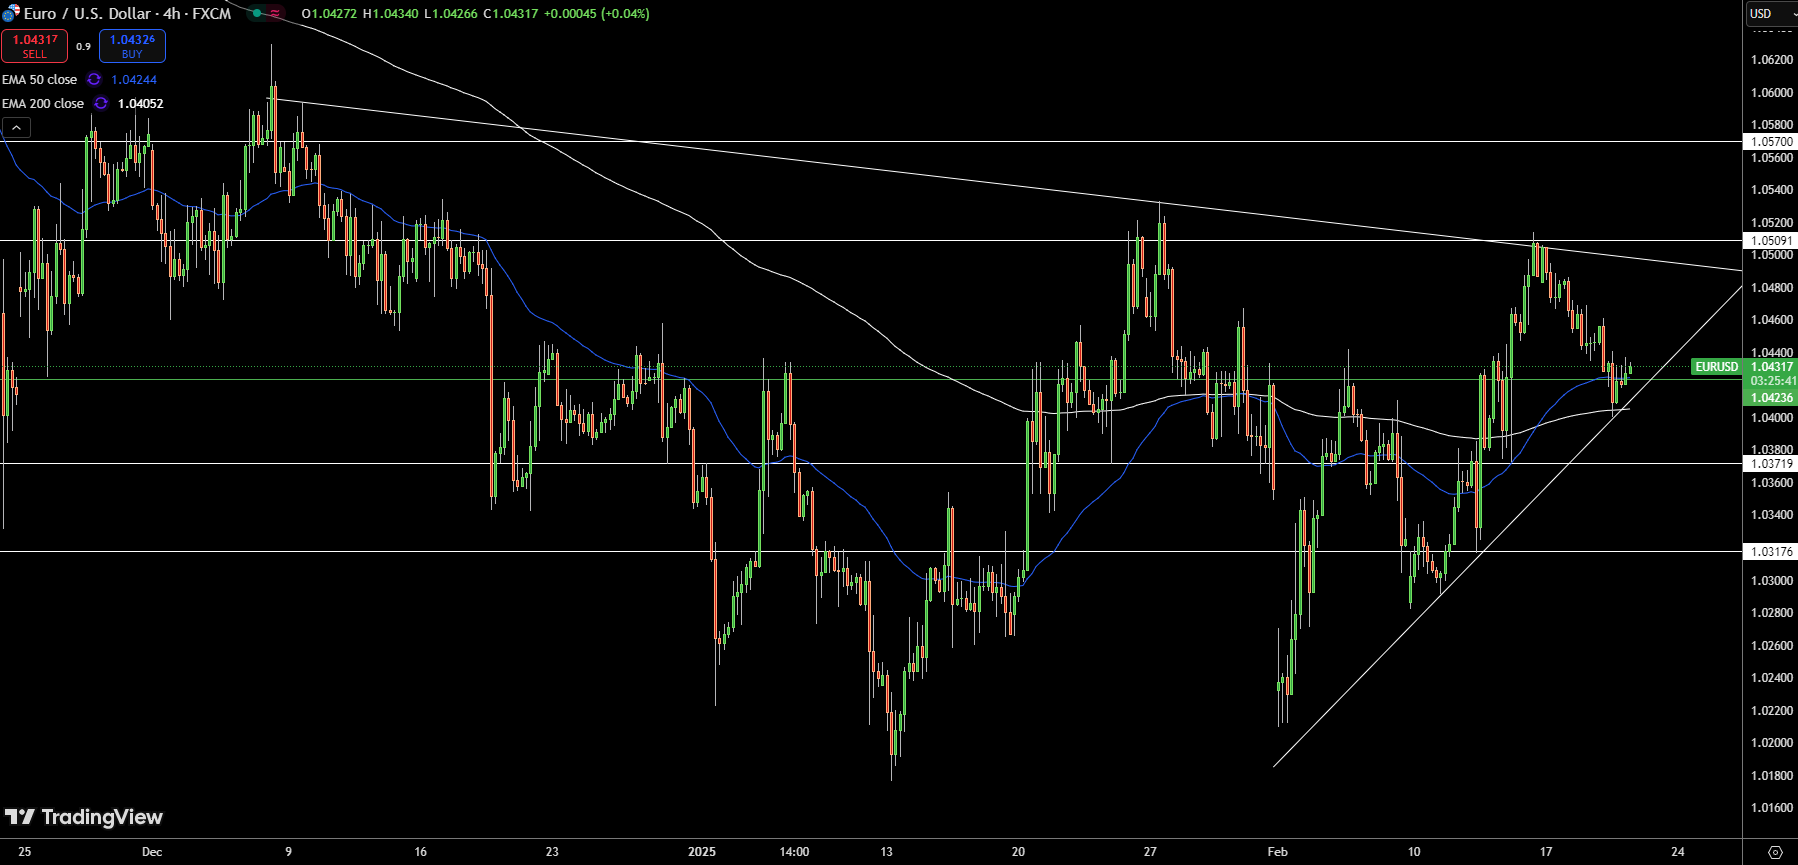Open chart settings gear at bottom right
The height and width of the screenshot is (865, 1798).
tap(1775, 852)
